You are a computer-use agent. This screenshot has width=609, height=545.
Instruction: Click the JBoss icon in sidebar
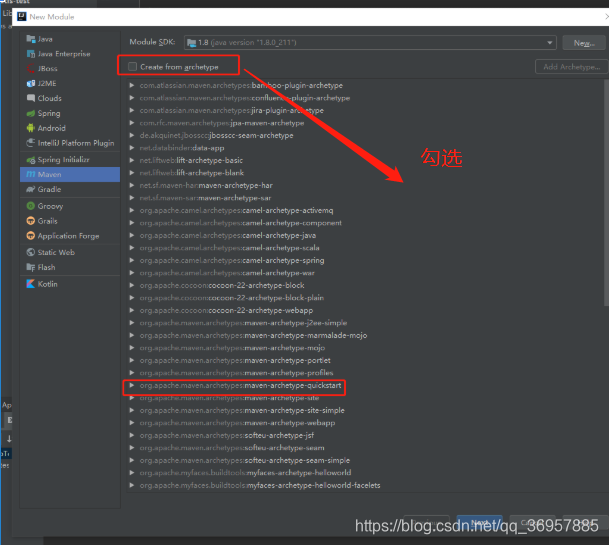tap(31, 68)
